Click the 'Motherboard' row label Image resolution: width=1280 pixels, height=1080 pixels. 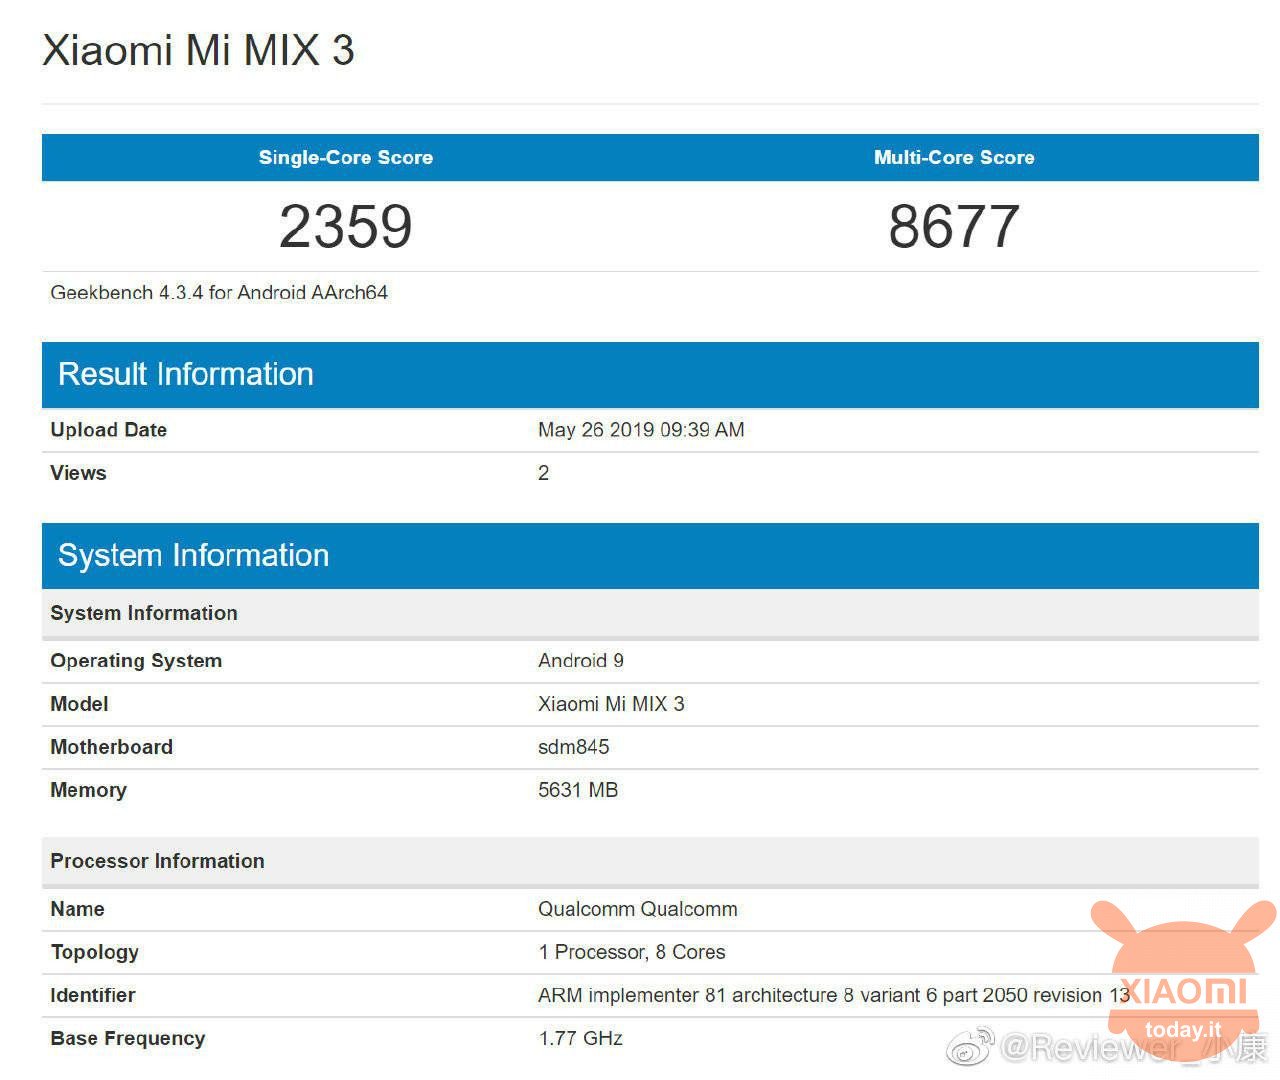pyautogui.click(x=111, y=747)
